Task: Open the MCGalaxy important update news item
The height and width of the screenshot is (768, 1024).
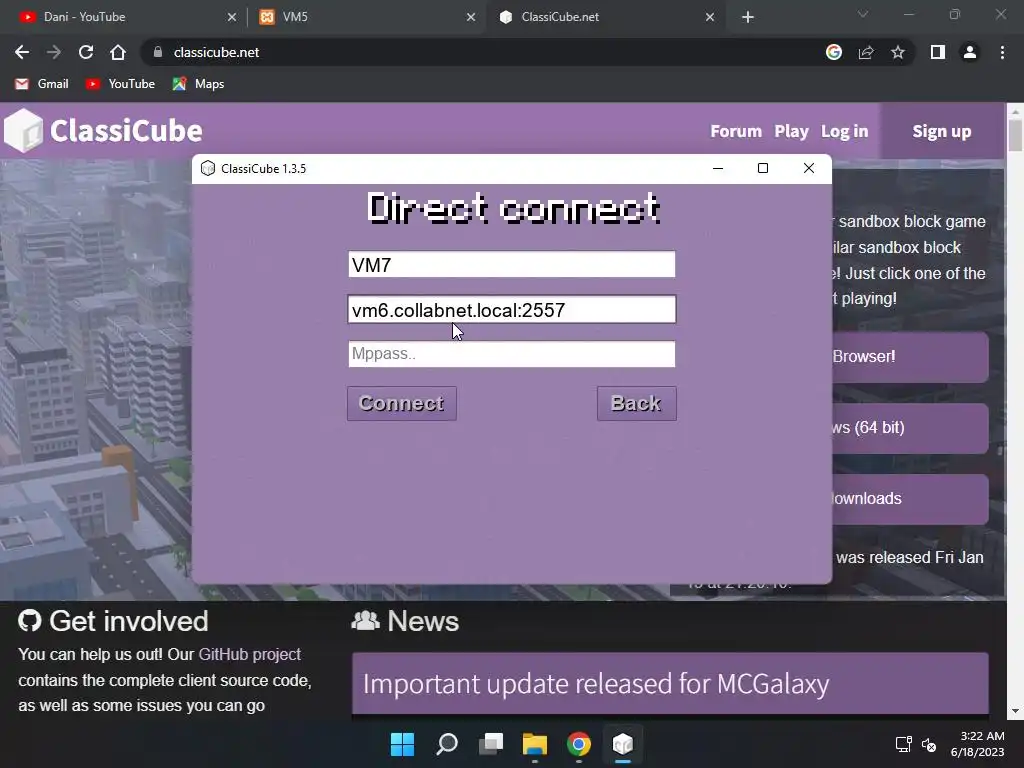Action: pyautogui.click(x=670, y=684)
